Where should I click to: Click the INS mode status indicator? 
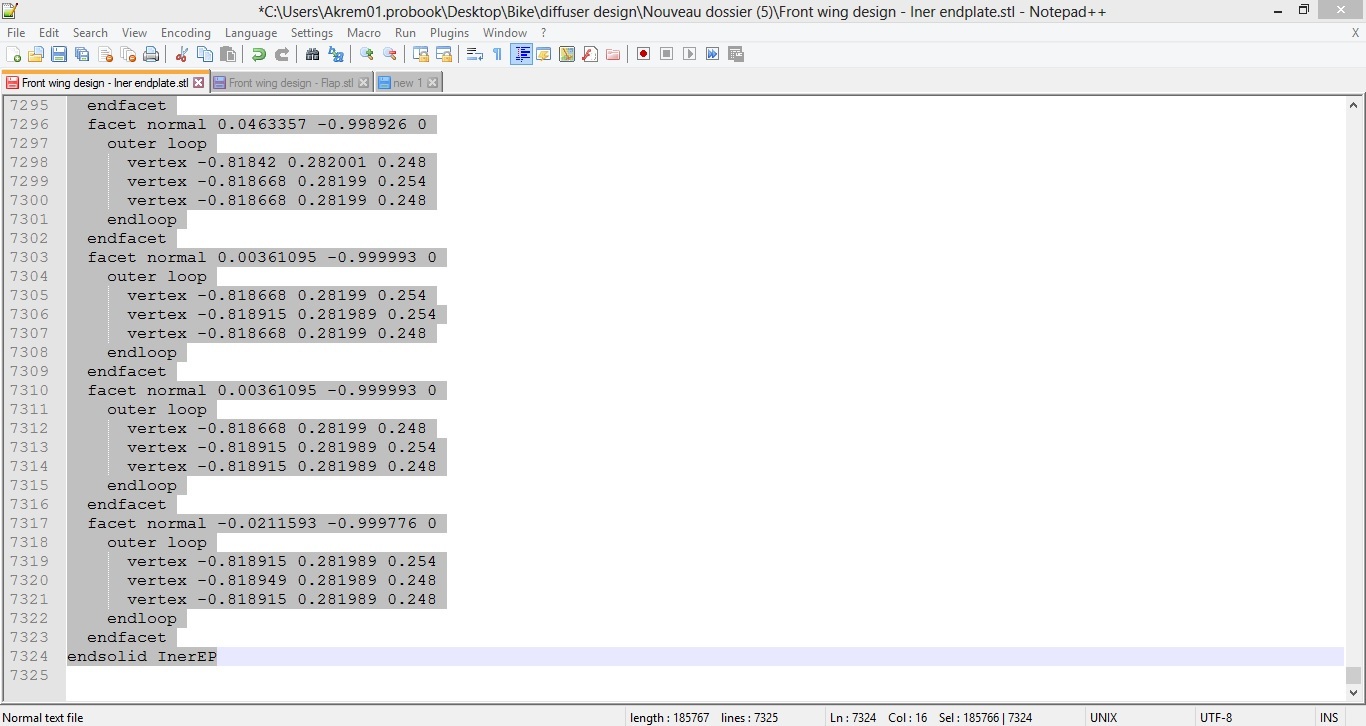coord(1329,717)
